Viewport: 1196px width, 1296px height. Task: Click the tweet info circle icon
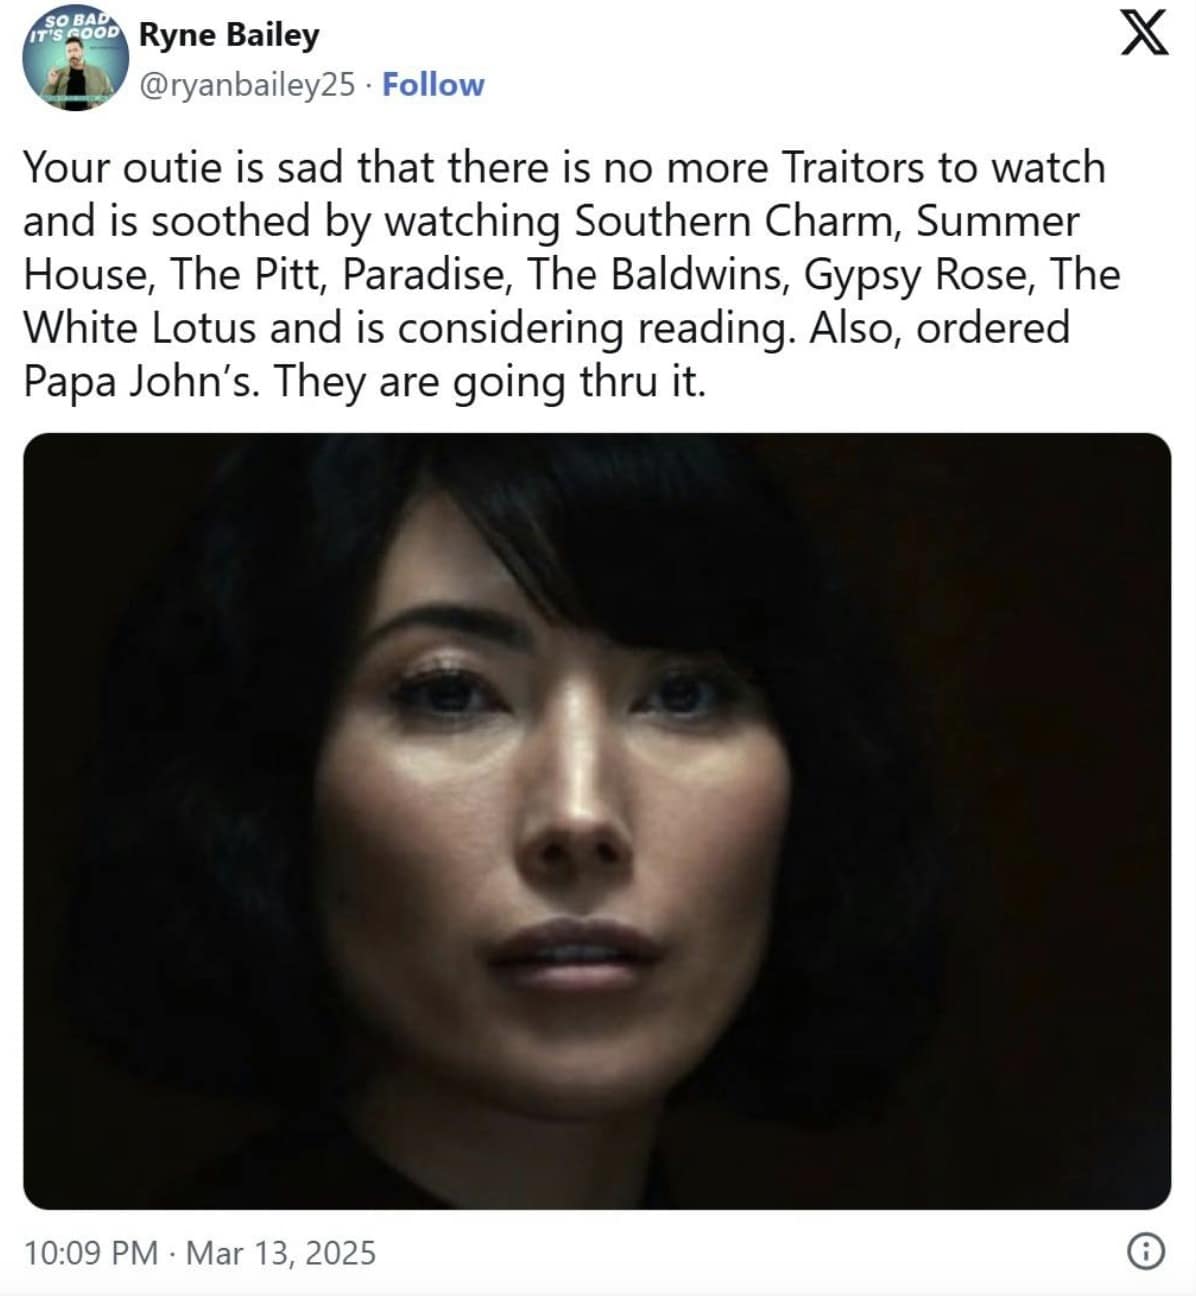(1146, 1252)
